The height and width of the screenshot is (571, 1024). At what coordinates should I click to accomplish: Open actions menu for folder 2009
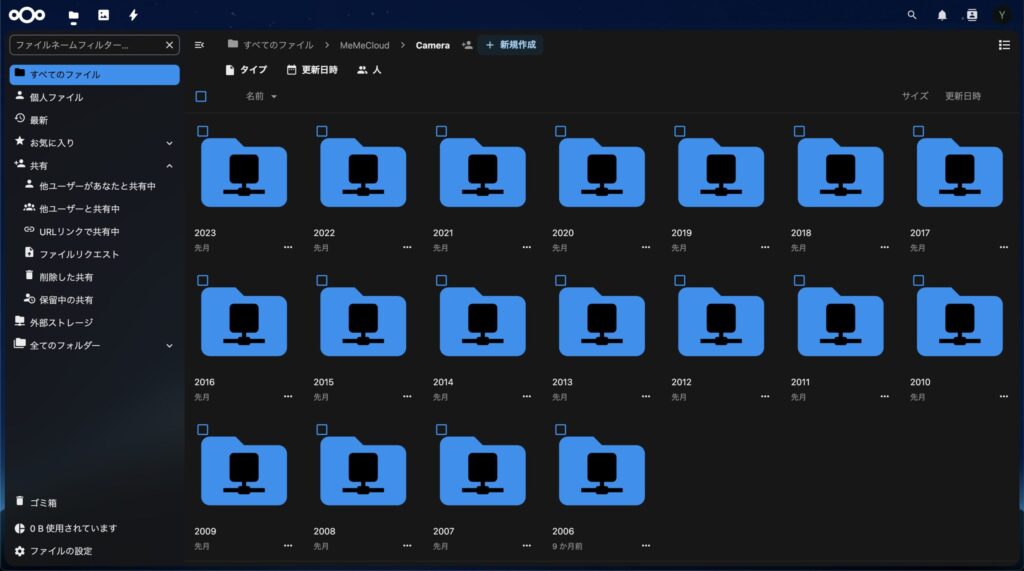coord(288,546)
